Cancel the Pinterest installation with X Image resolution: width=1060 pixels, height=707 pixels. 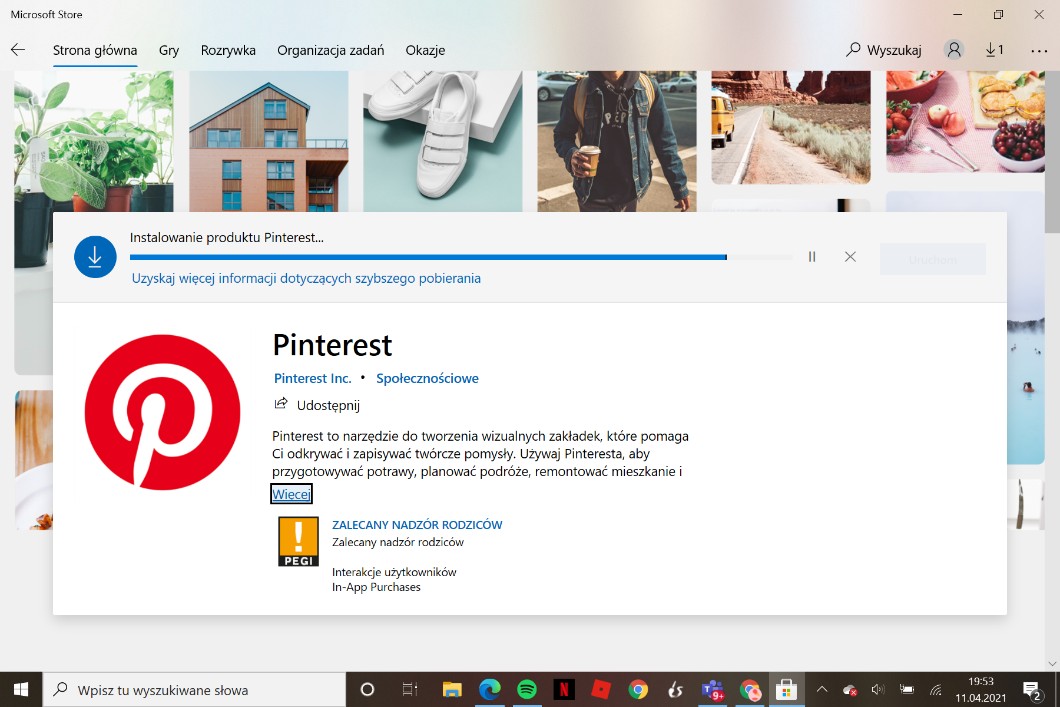point(850,257)
